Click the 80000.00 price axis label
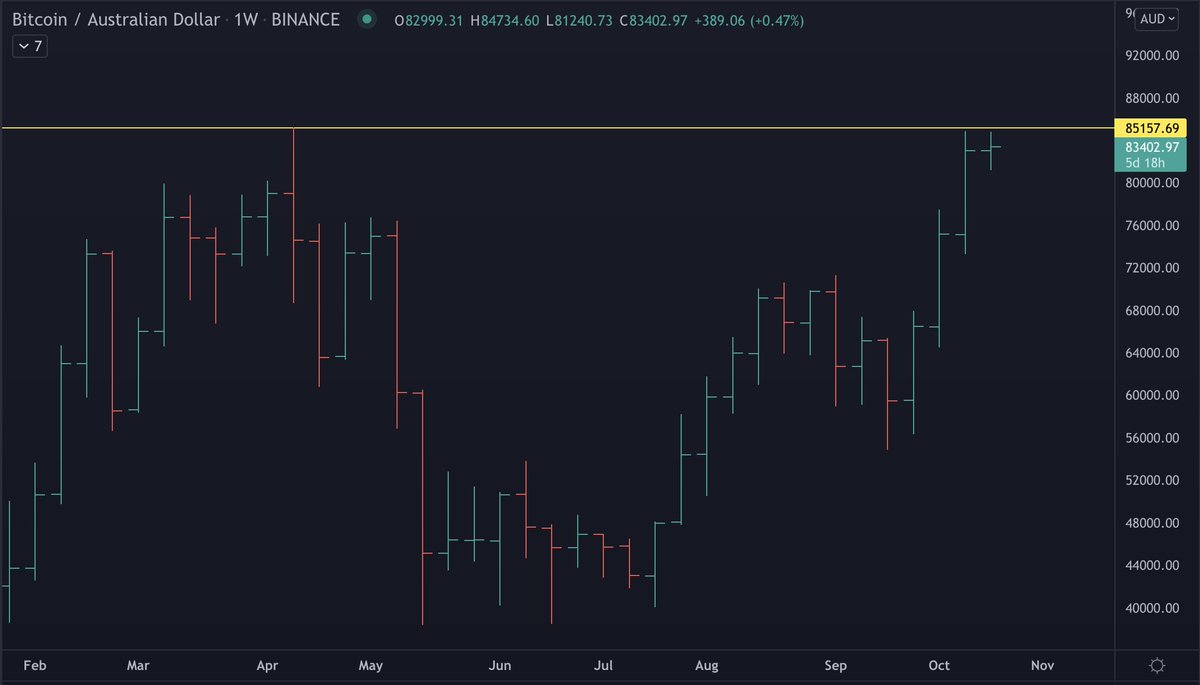Screen dimensions: 1200x685 1153,183
